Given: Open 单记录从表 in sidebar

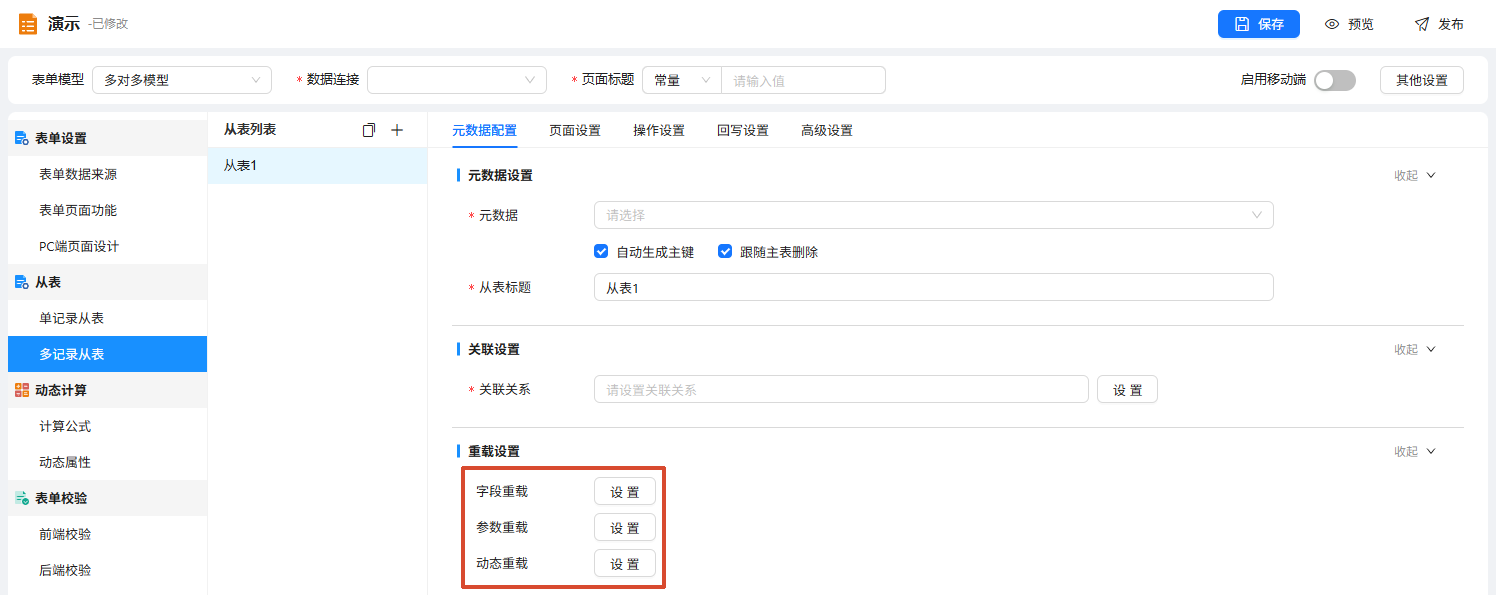Looking at the screenshot, I should click(x=107, y=318).
